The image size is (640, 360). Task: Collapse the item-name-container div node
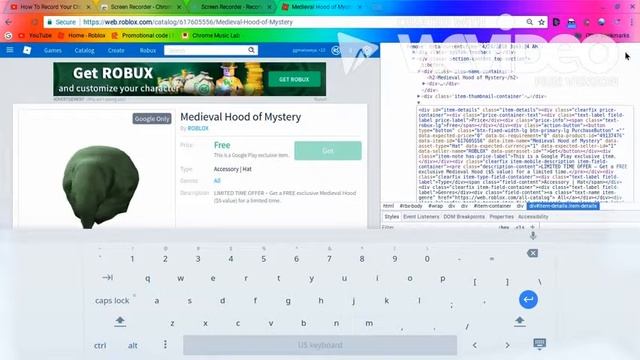pos(419,71)
